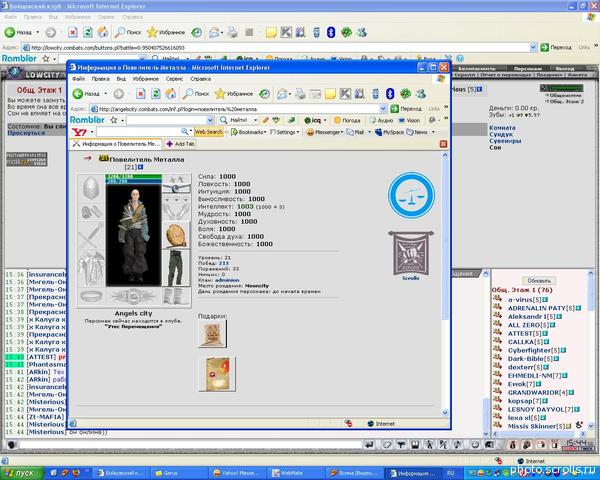Image resolution: width=600 pixels, height=480 pixels.
Task: Click the popup page vertical scrollbar
Action: pyautogui.click(x=445, y=283)
